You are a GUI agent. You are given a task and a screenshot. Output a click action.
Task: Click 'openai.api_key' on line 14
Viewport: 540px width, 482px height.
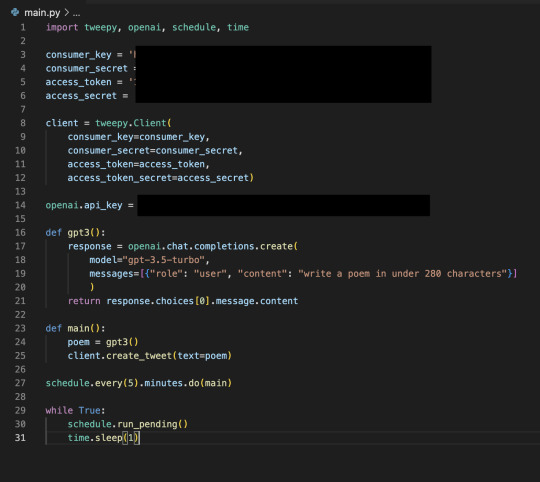(84, 205)
